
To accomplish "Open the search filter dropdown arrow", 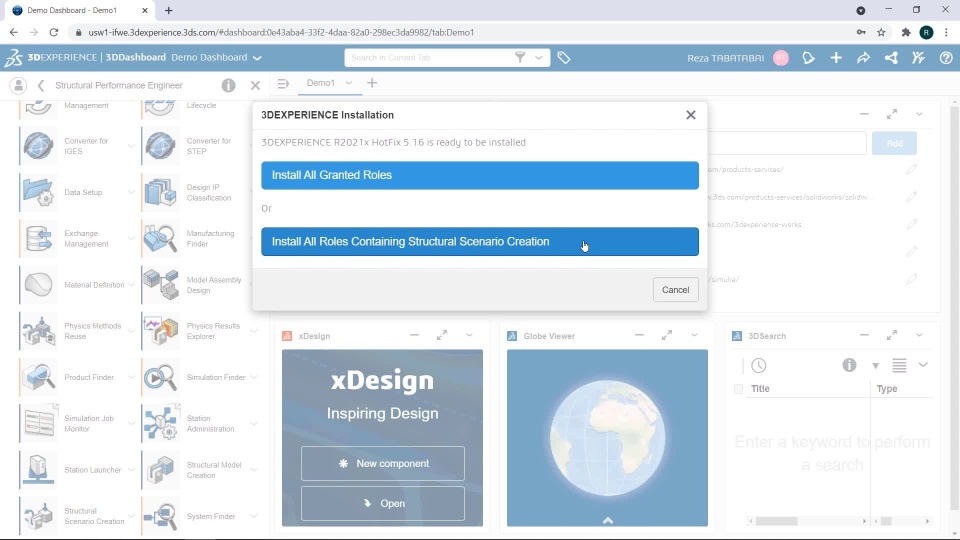I will [539, 58].
